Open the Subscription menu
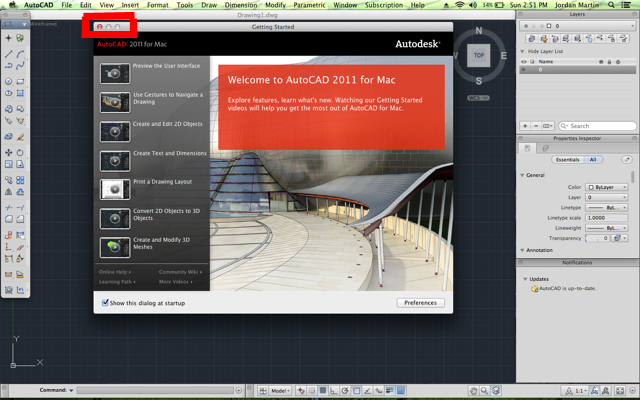 (384, 5)
